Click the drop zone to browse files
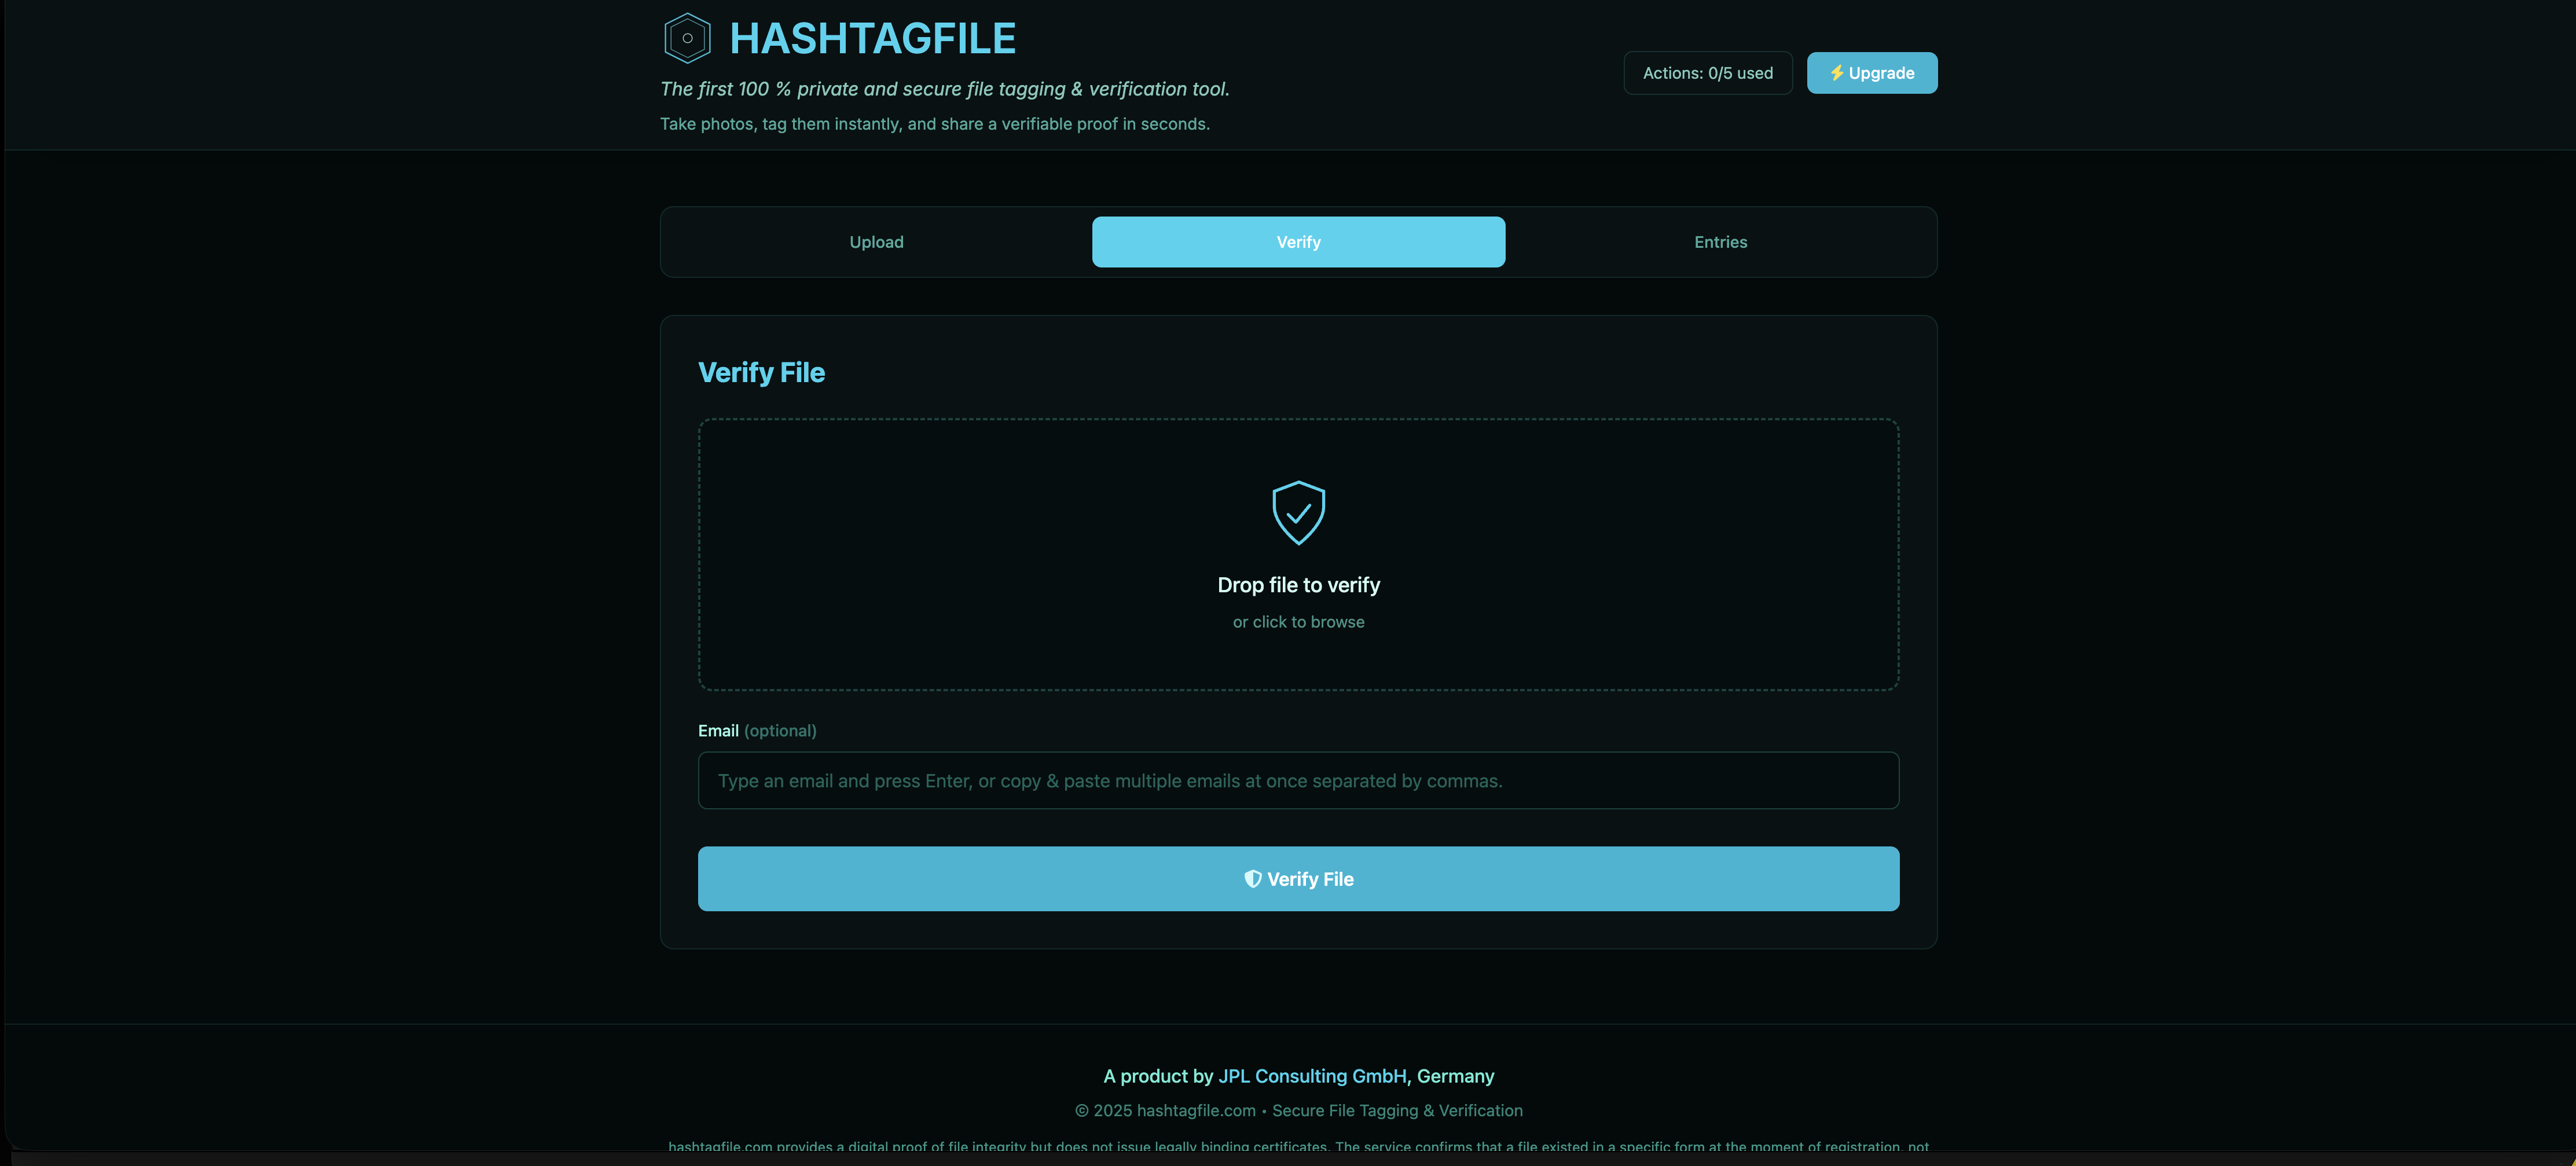Viewport: 2576px width, 1166px height. pyautogui.click(x=1298, y=556)
